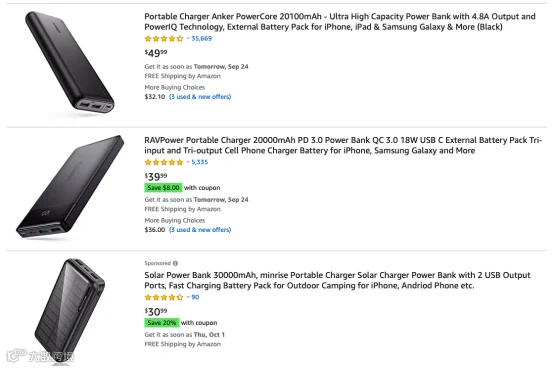The width and height of the screenshot is (553, 368).
Task: Expand Solar Power Bank rating chevron
Action: click(188, 297)
